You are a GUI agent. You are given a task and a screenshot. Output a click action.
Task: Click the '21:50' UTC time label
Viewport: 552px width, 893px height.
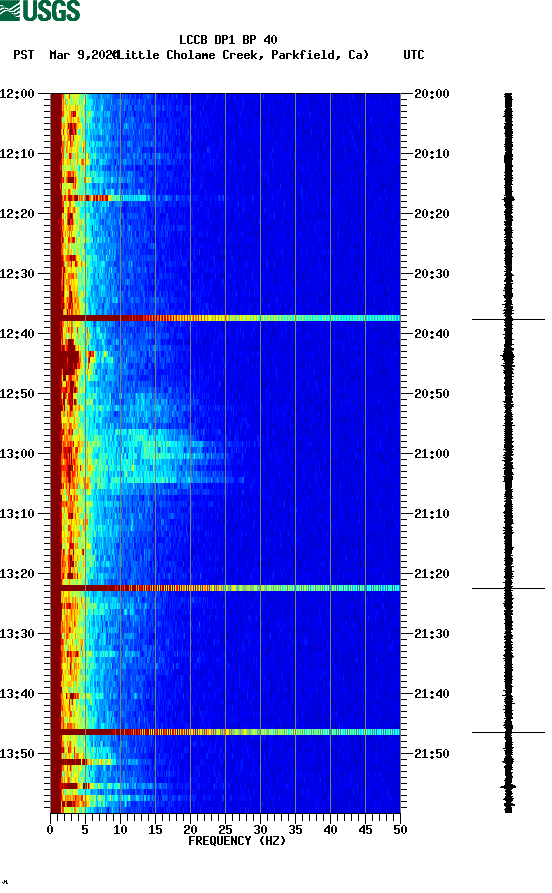click(x=432, y=754)
